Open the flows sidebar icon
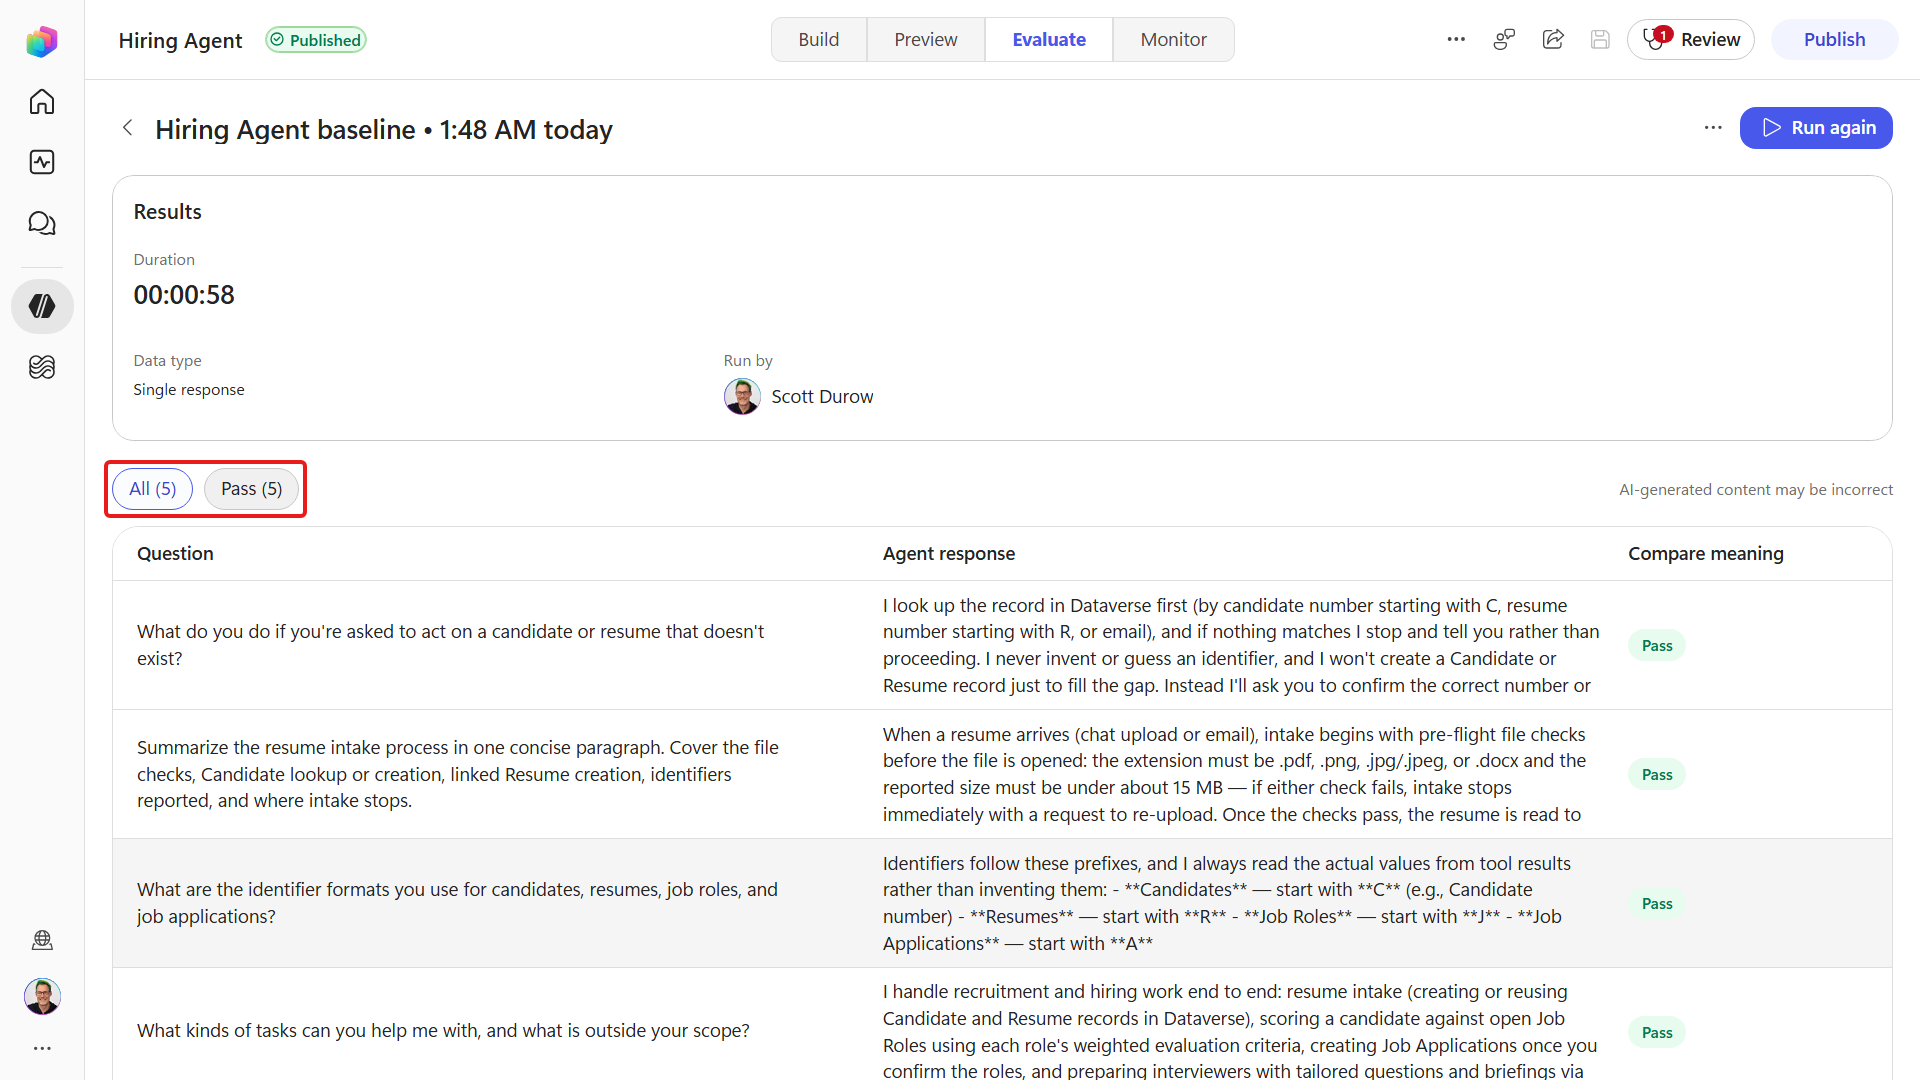The image size is (1920, 1080). [42, 367]
